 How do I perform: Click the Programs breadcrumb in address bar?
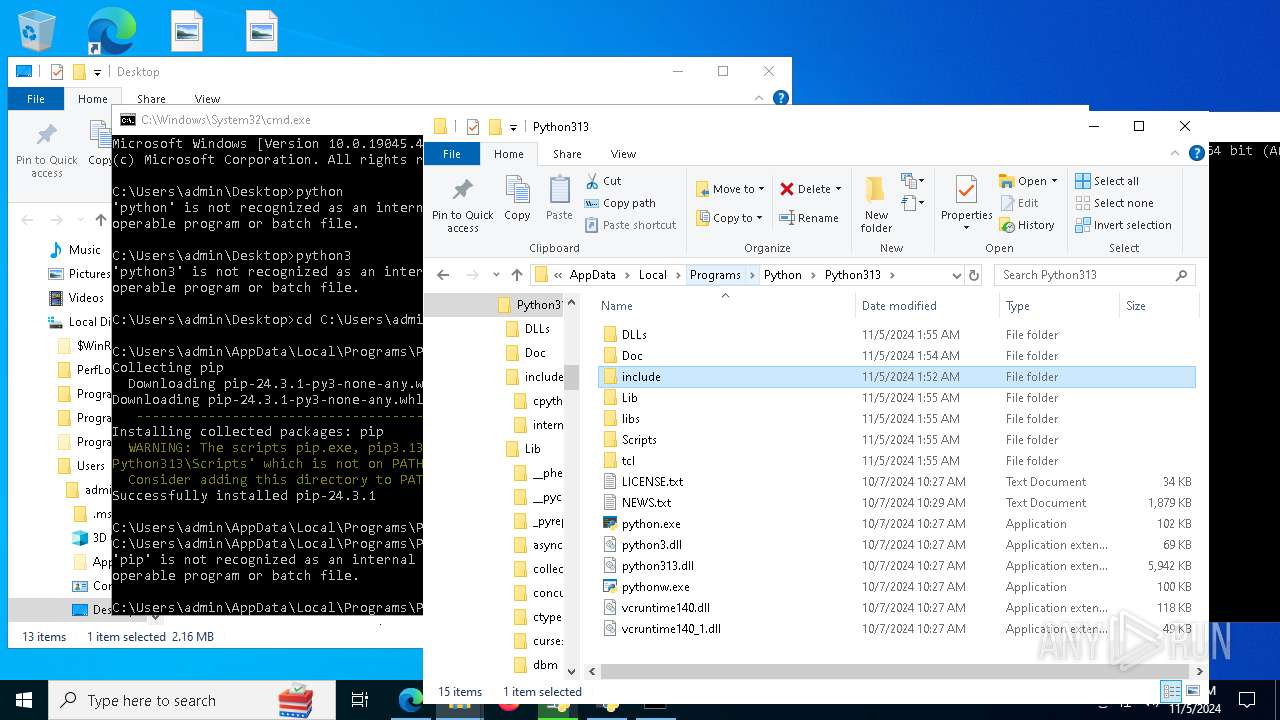point(715,275)
